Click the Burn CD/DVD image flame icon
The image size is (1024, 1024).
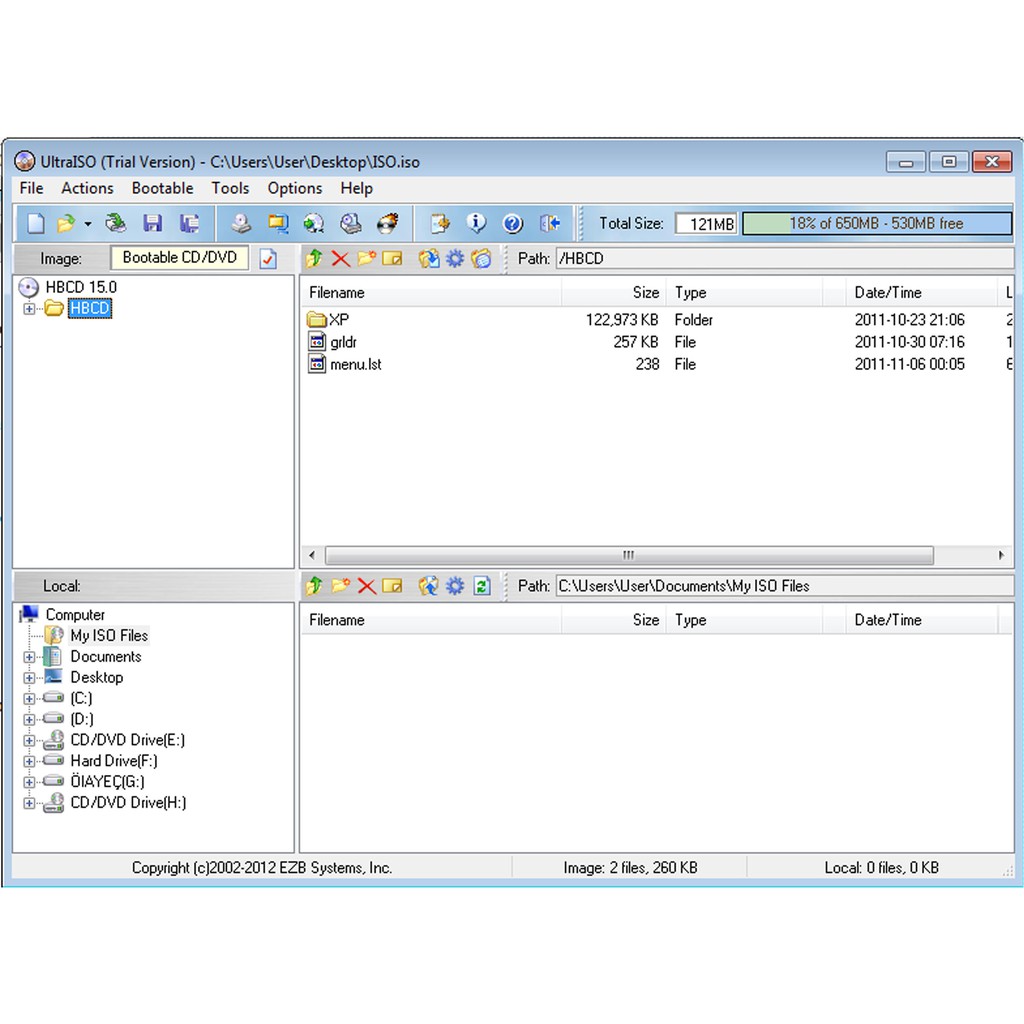(x=387, y=223)
